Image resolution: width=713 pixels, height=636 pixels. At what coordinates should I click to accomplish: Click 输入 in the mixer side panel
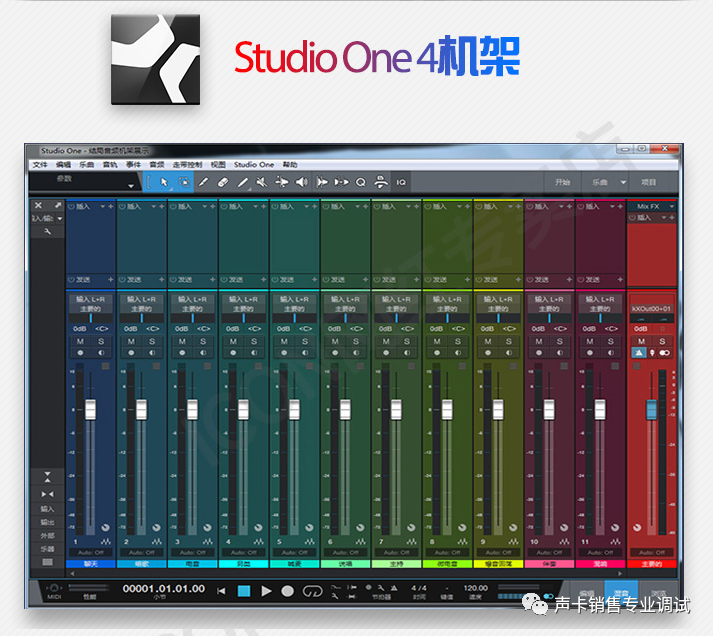(47, 509)
